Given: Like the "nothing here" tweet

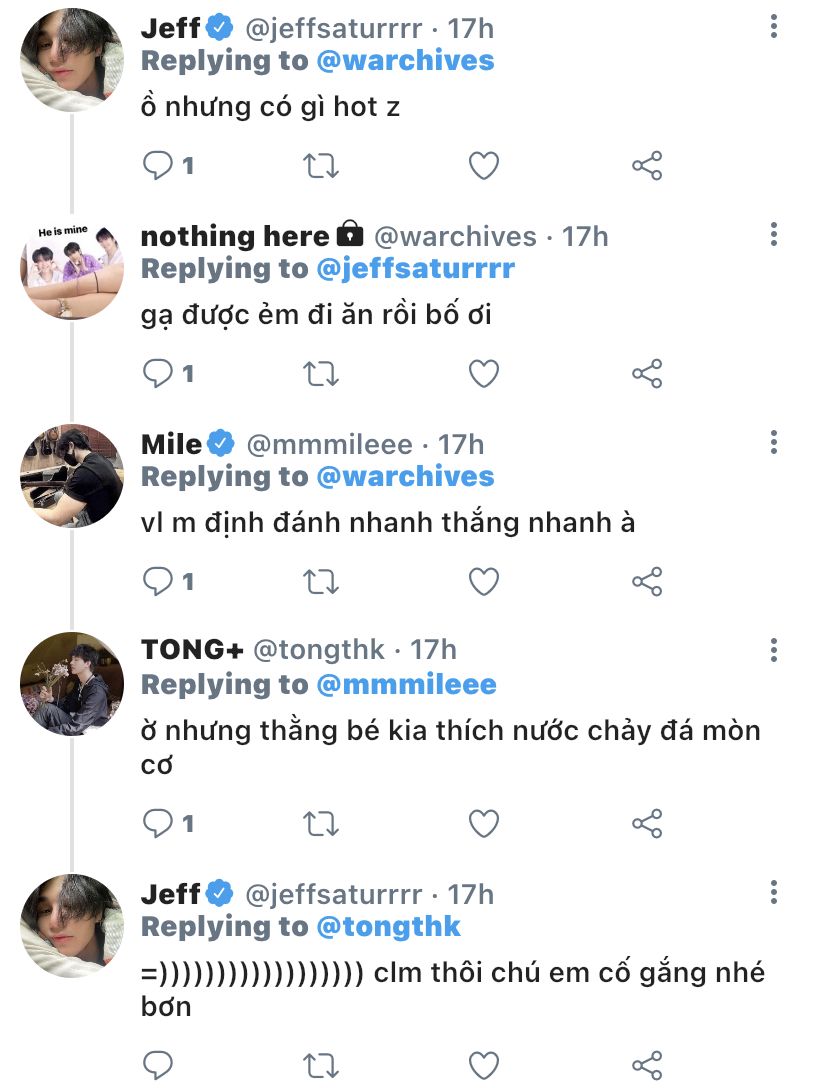Looking at the screenshot, I should click(x=484, y=373).
